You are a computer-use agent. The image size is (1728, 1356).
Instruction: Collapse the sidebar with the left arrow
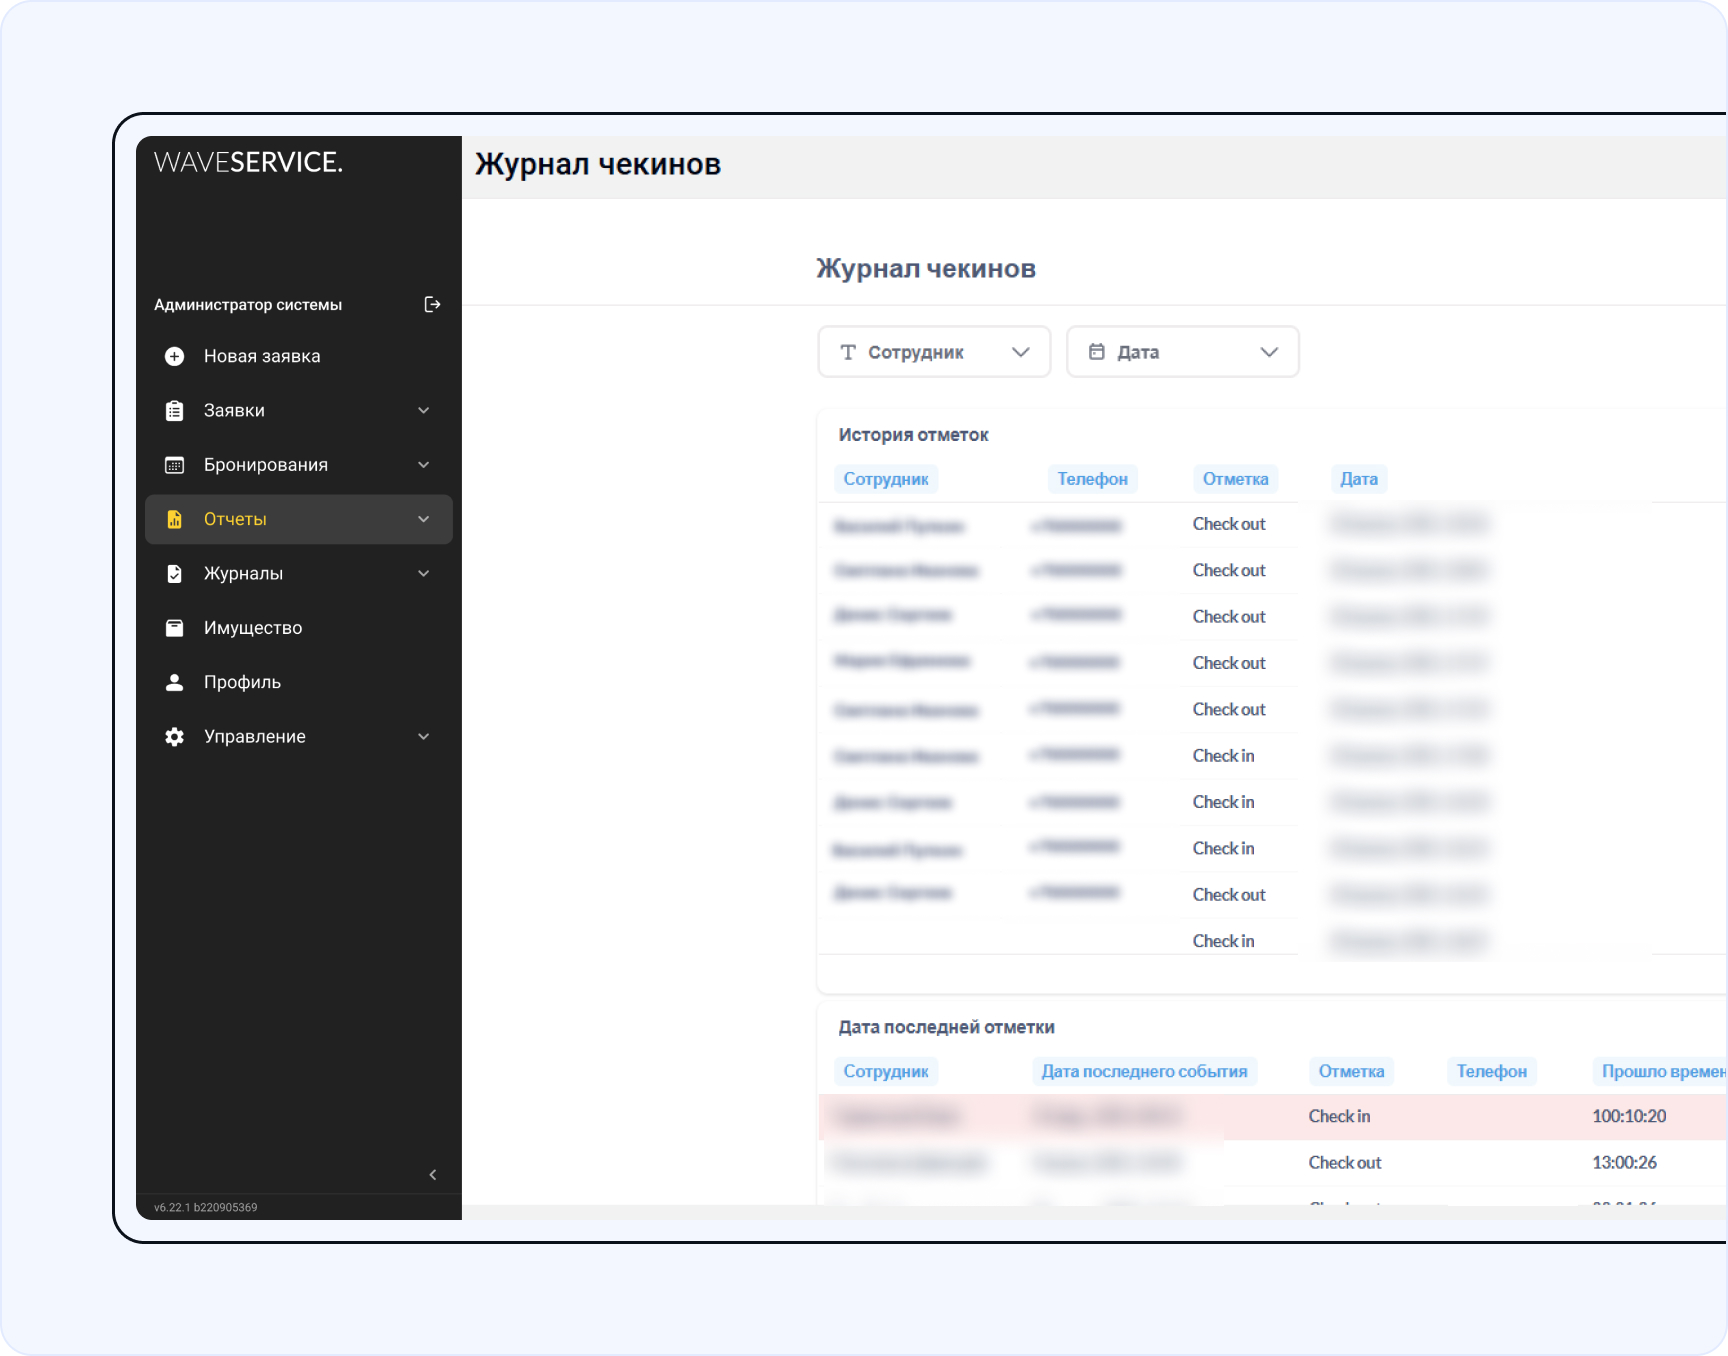point(432,1175)
